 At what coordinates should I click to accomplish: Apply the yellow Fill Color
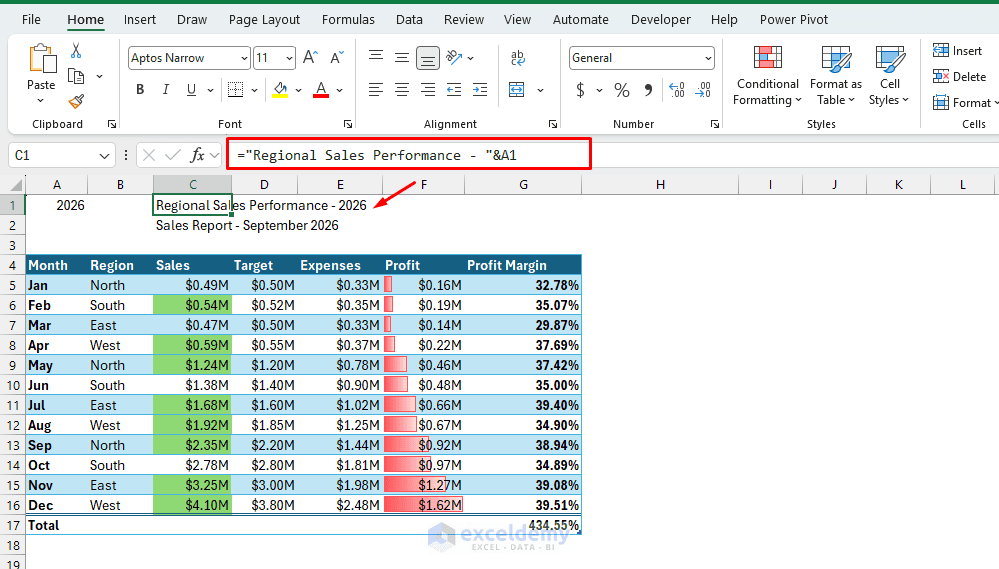(x=280, y=90)
